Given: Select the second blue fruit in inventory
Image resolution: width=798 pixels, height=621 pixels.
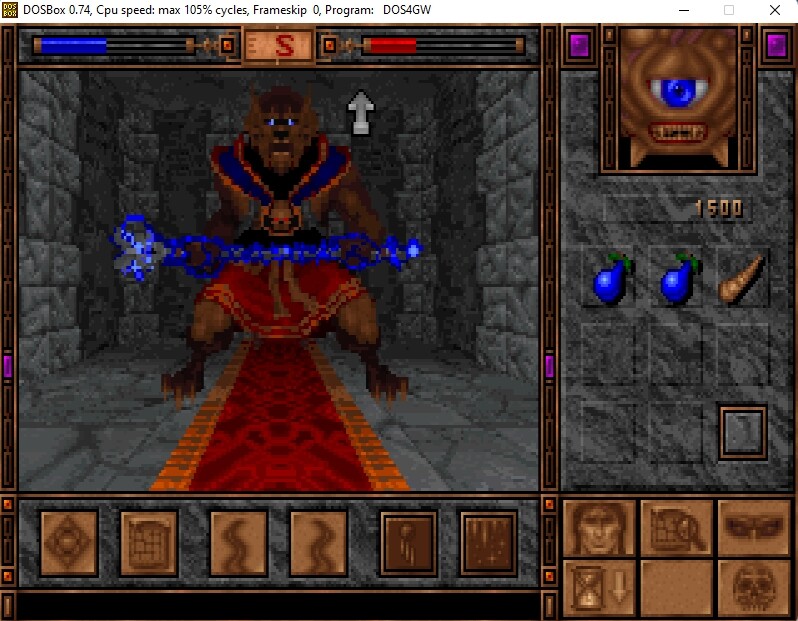Looking at the screenshot, I should pyautogui.click(x=678, y=279).
